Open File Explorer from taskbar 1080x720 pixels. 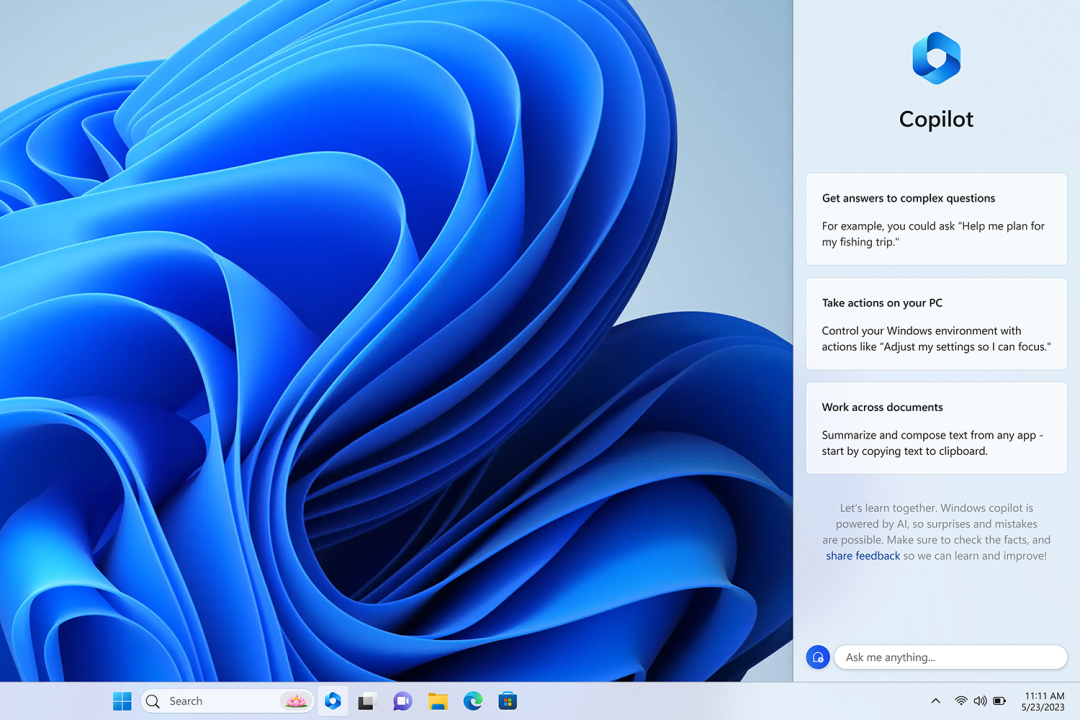(x=437, y=701)
